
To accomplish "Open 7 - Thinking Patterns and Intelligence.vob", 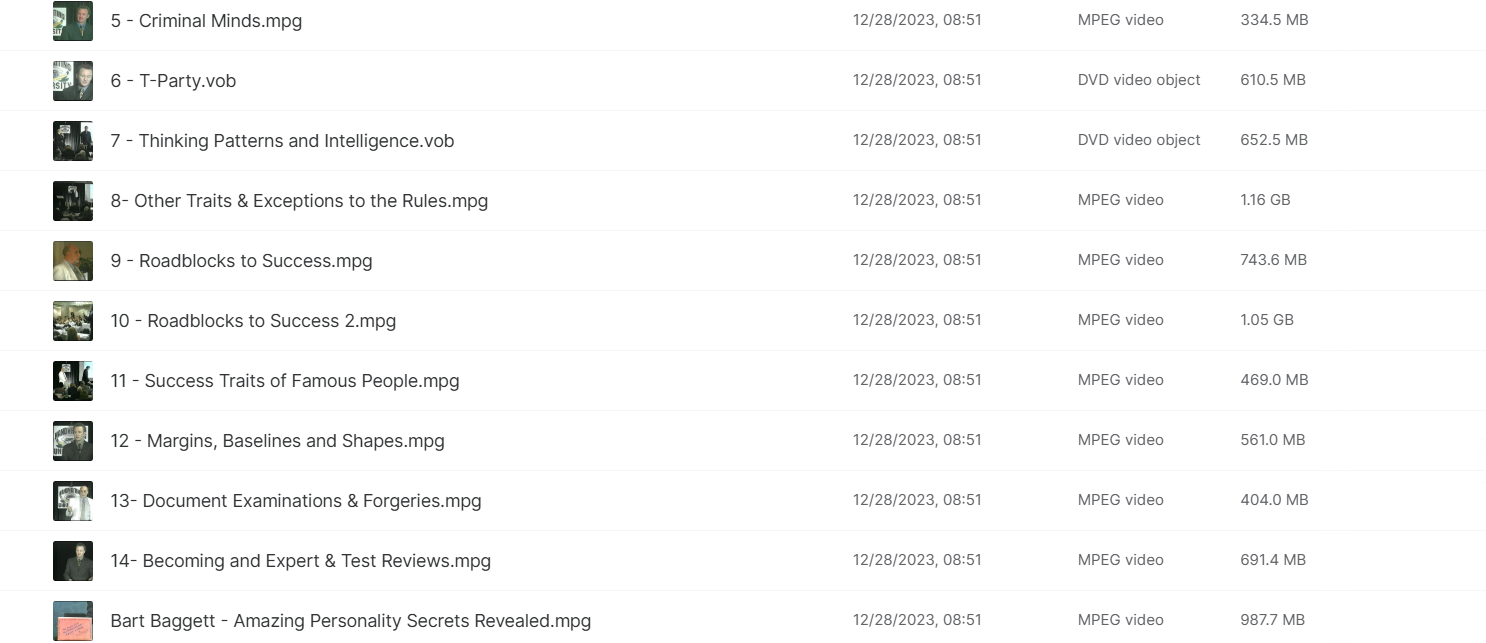I will (x=282, y=141).
